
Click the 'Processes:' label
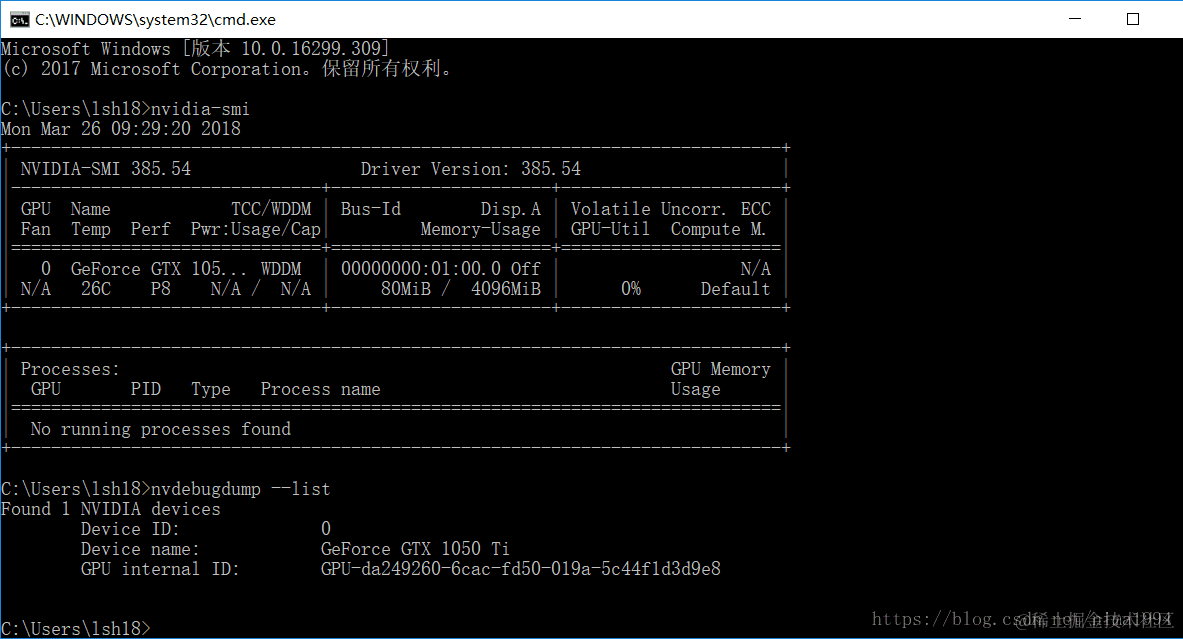70,370
